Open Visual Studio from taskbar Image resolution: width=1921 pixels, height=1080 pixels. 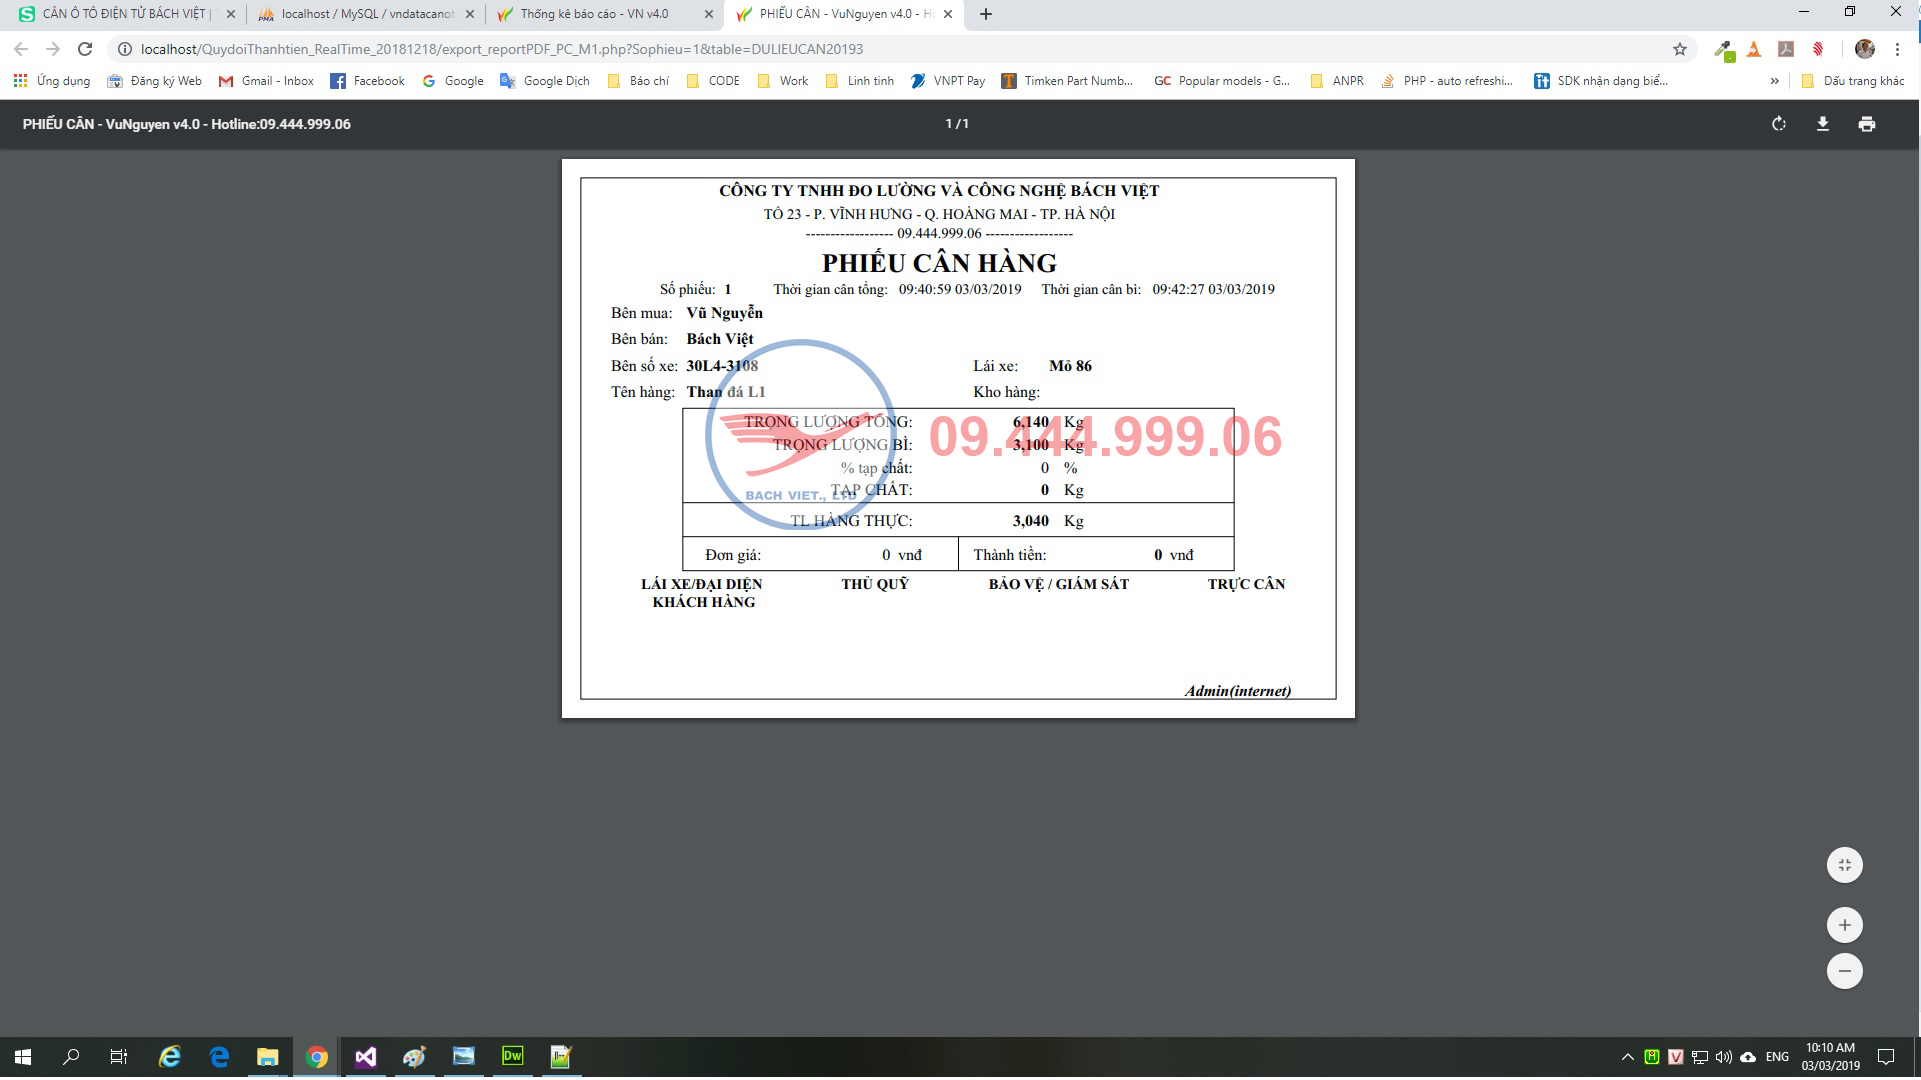[x=365, y=1057]
